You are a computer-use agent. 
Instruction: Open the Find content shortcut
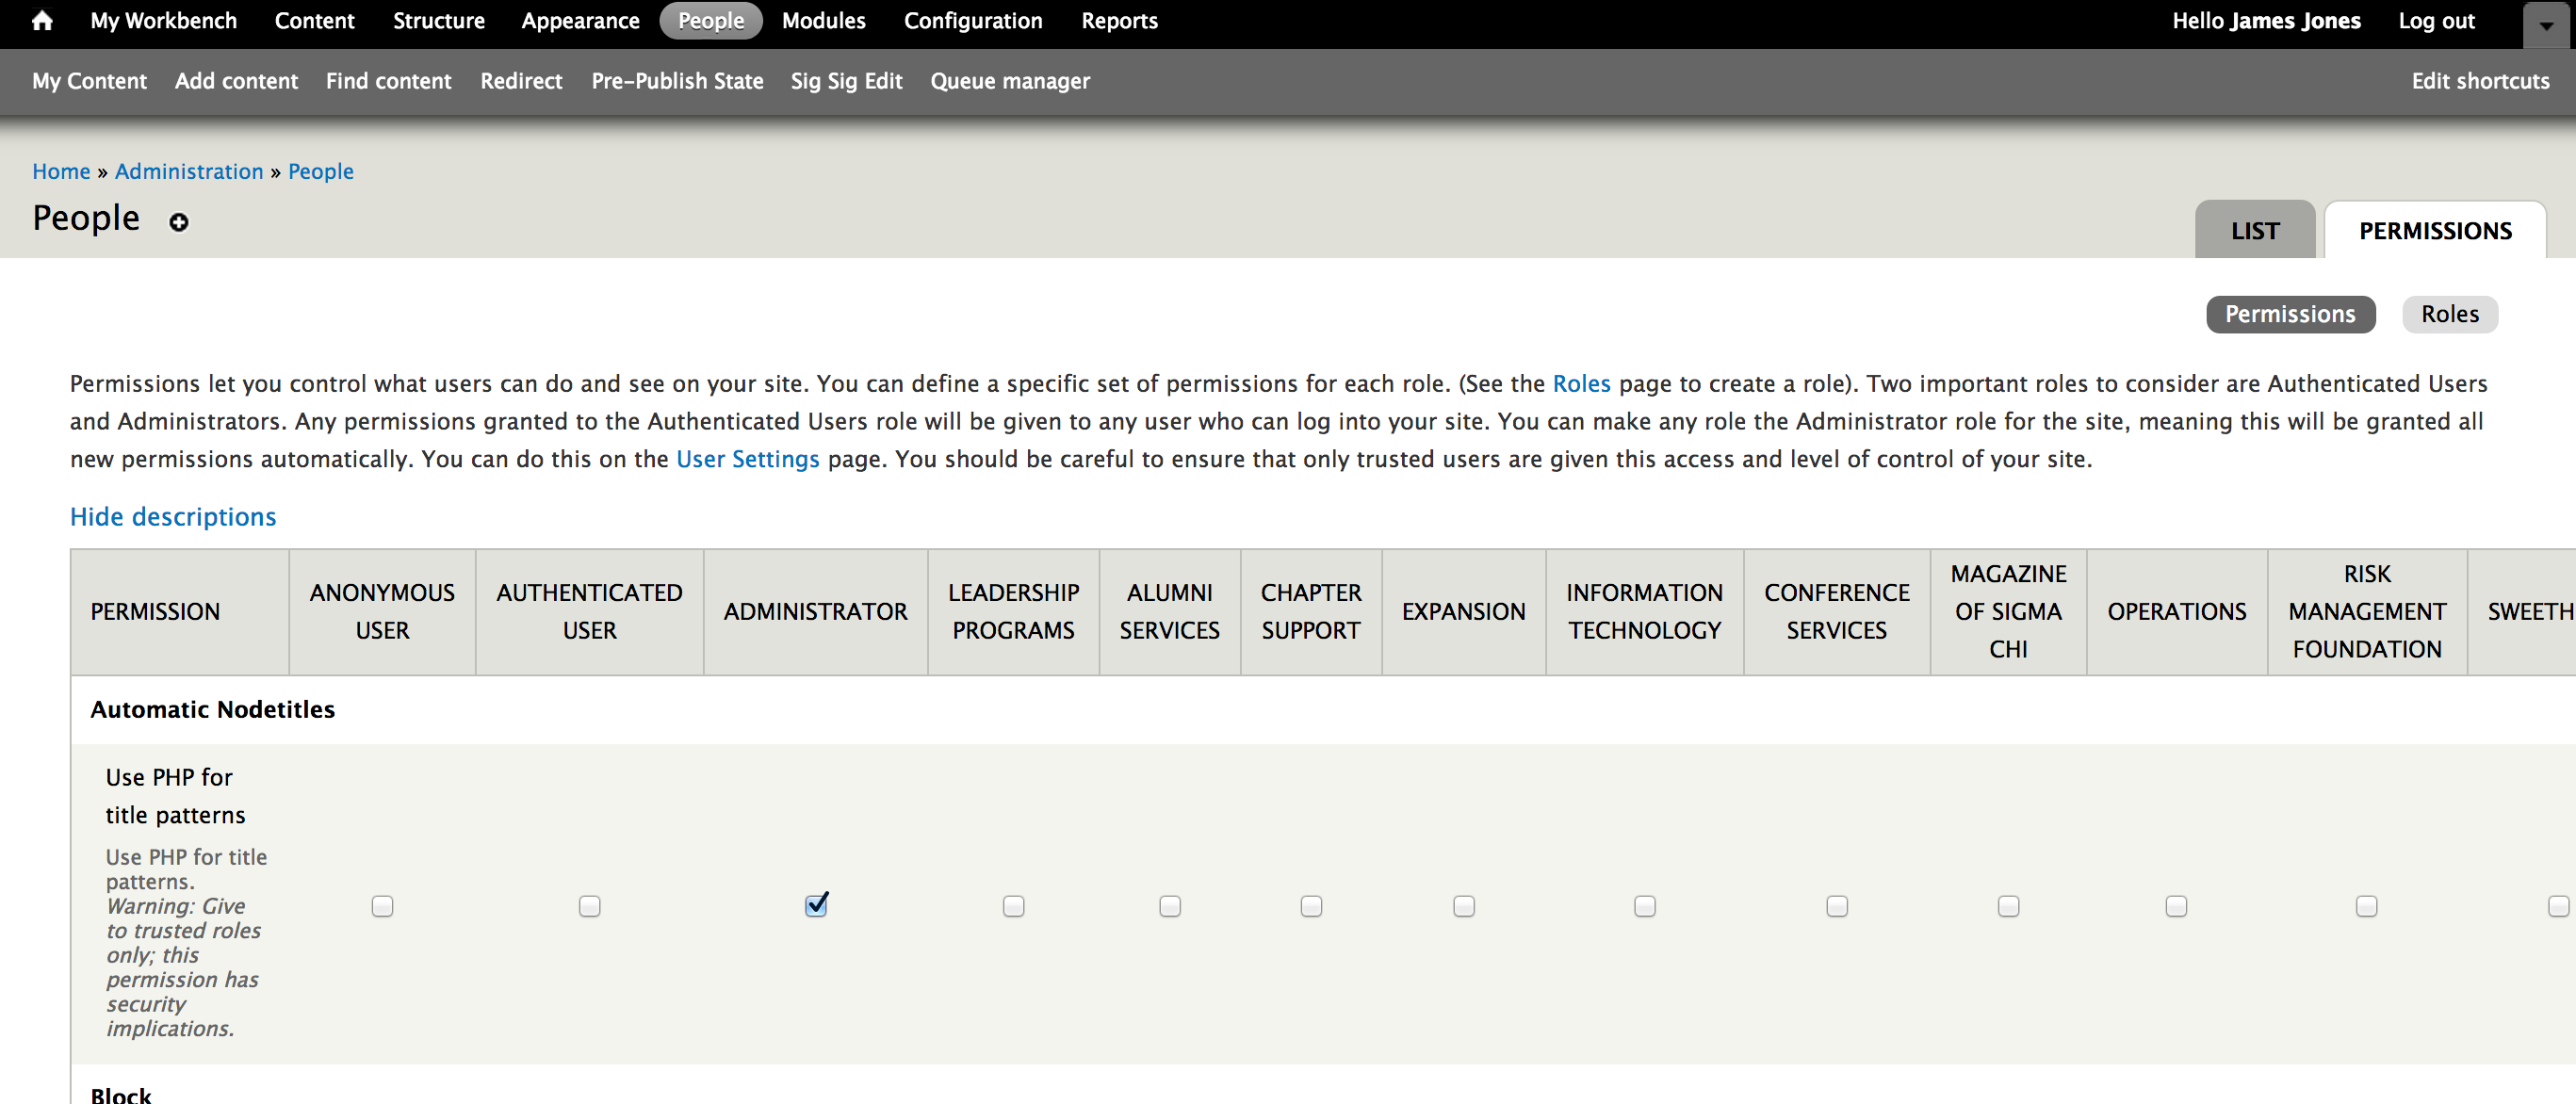pyautogui.click(x=388, y=81)
